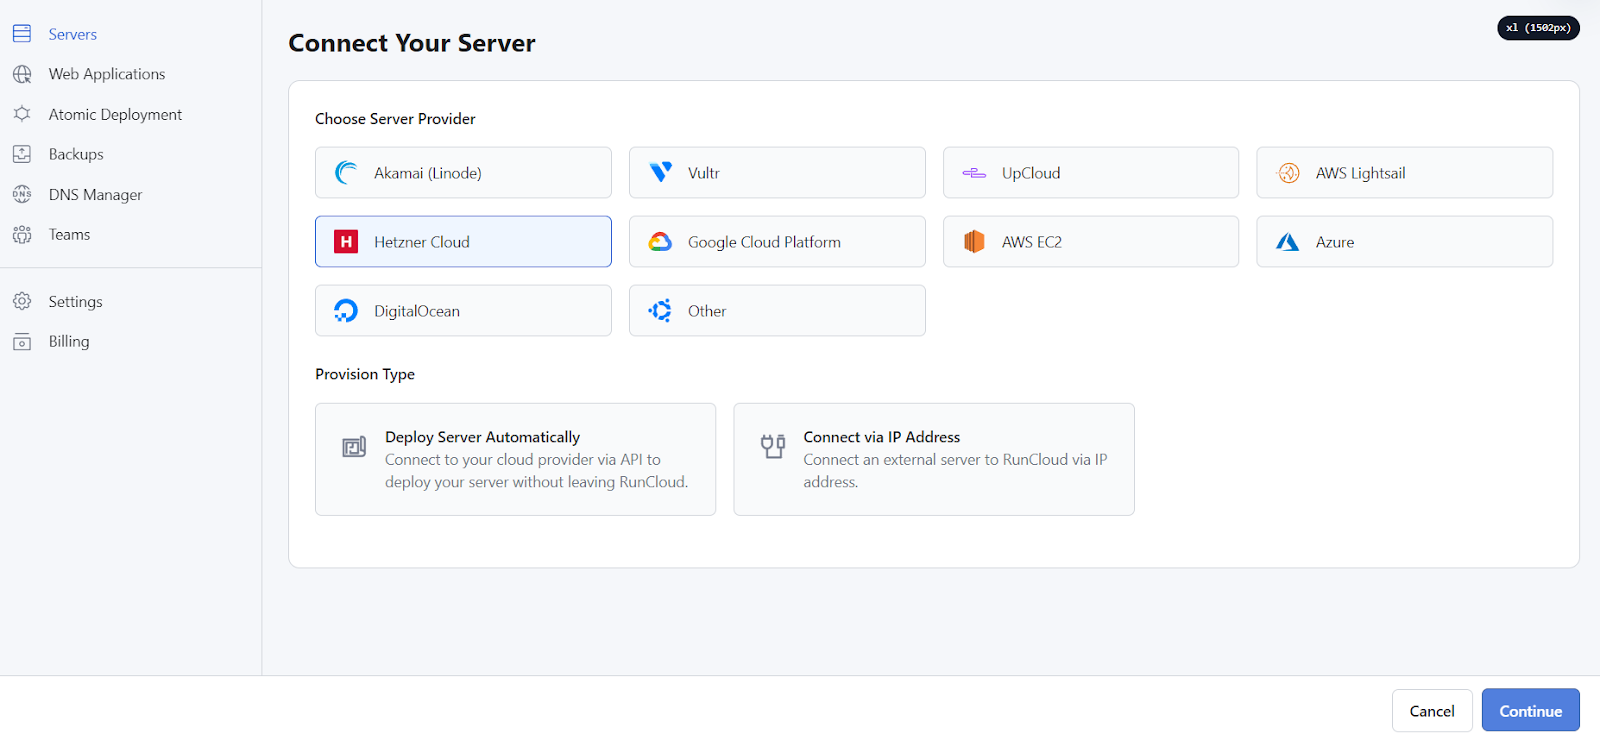This screenshot has height=740, width=1600.
Task: Select Deploy Server Automatically provision type
Action: (515, 459)
